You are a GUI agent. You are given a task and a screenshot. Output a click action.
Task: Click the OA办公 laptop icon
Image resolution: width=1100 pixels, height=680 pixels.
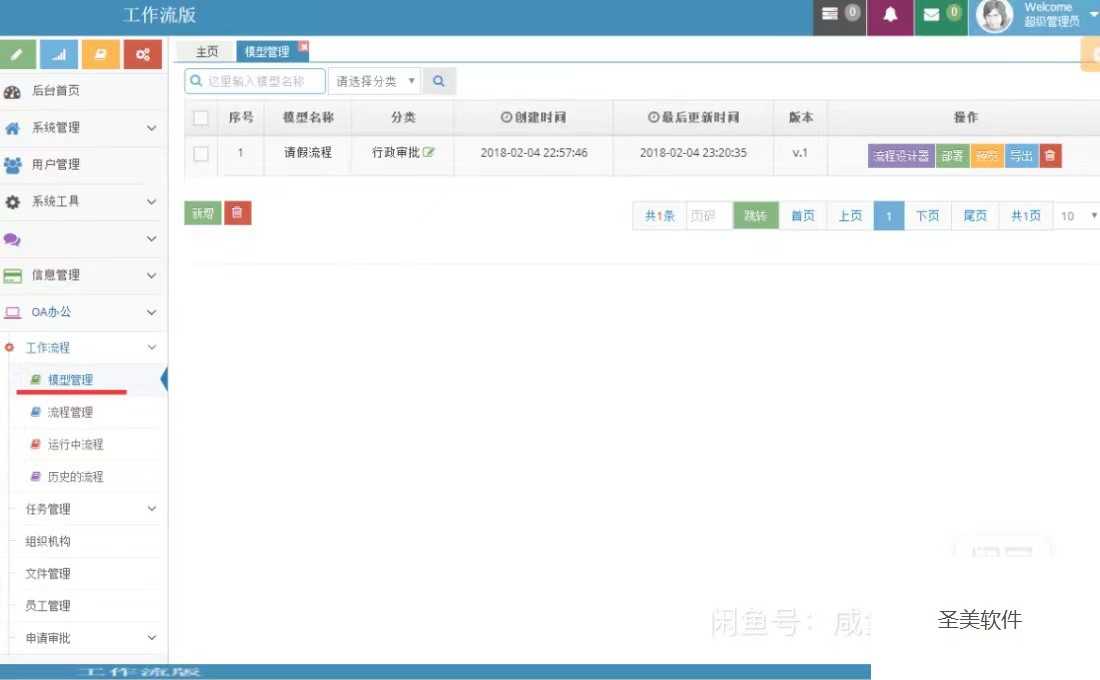[x=13, y=313]
